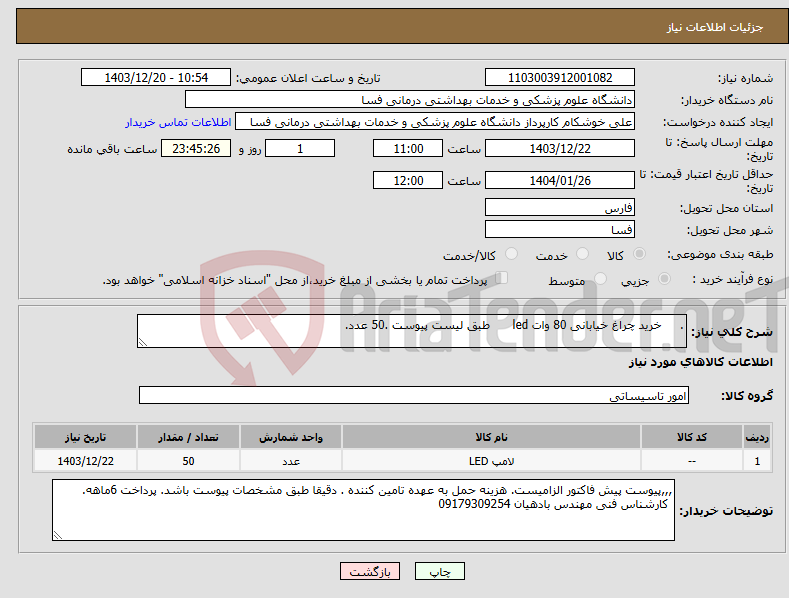Click the table date cell 1403/12/22
Screen dimensions: 789x598
pos(85,461)
